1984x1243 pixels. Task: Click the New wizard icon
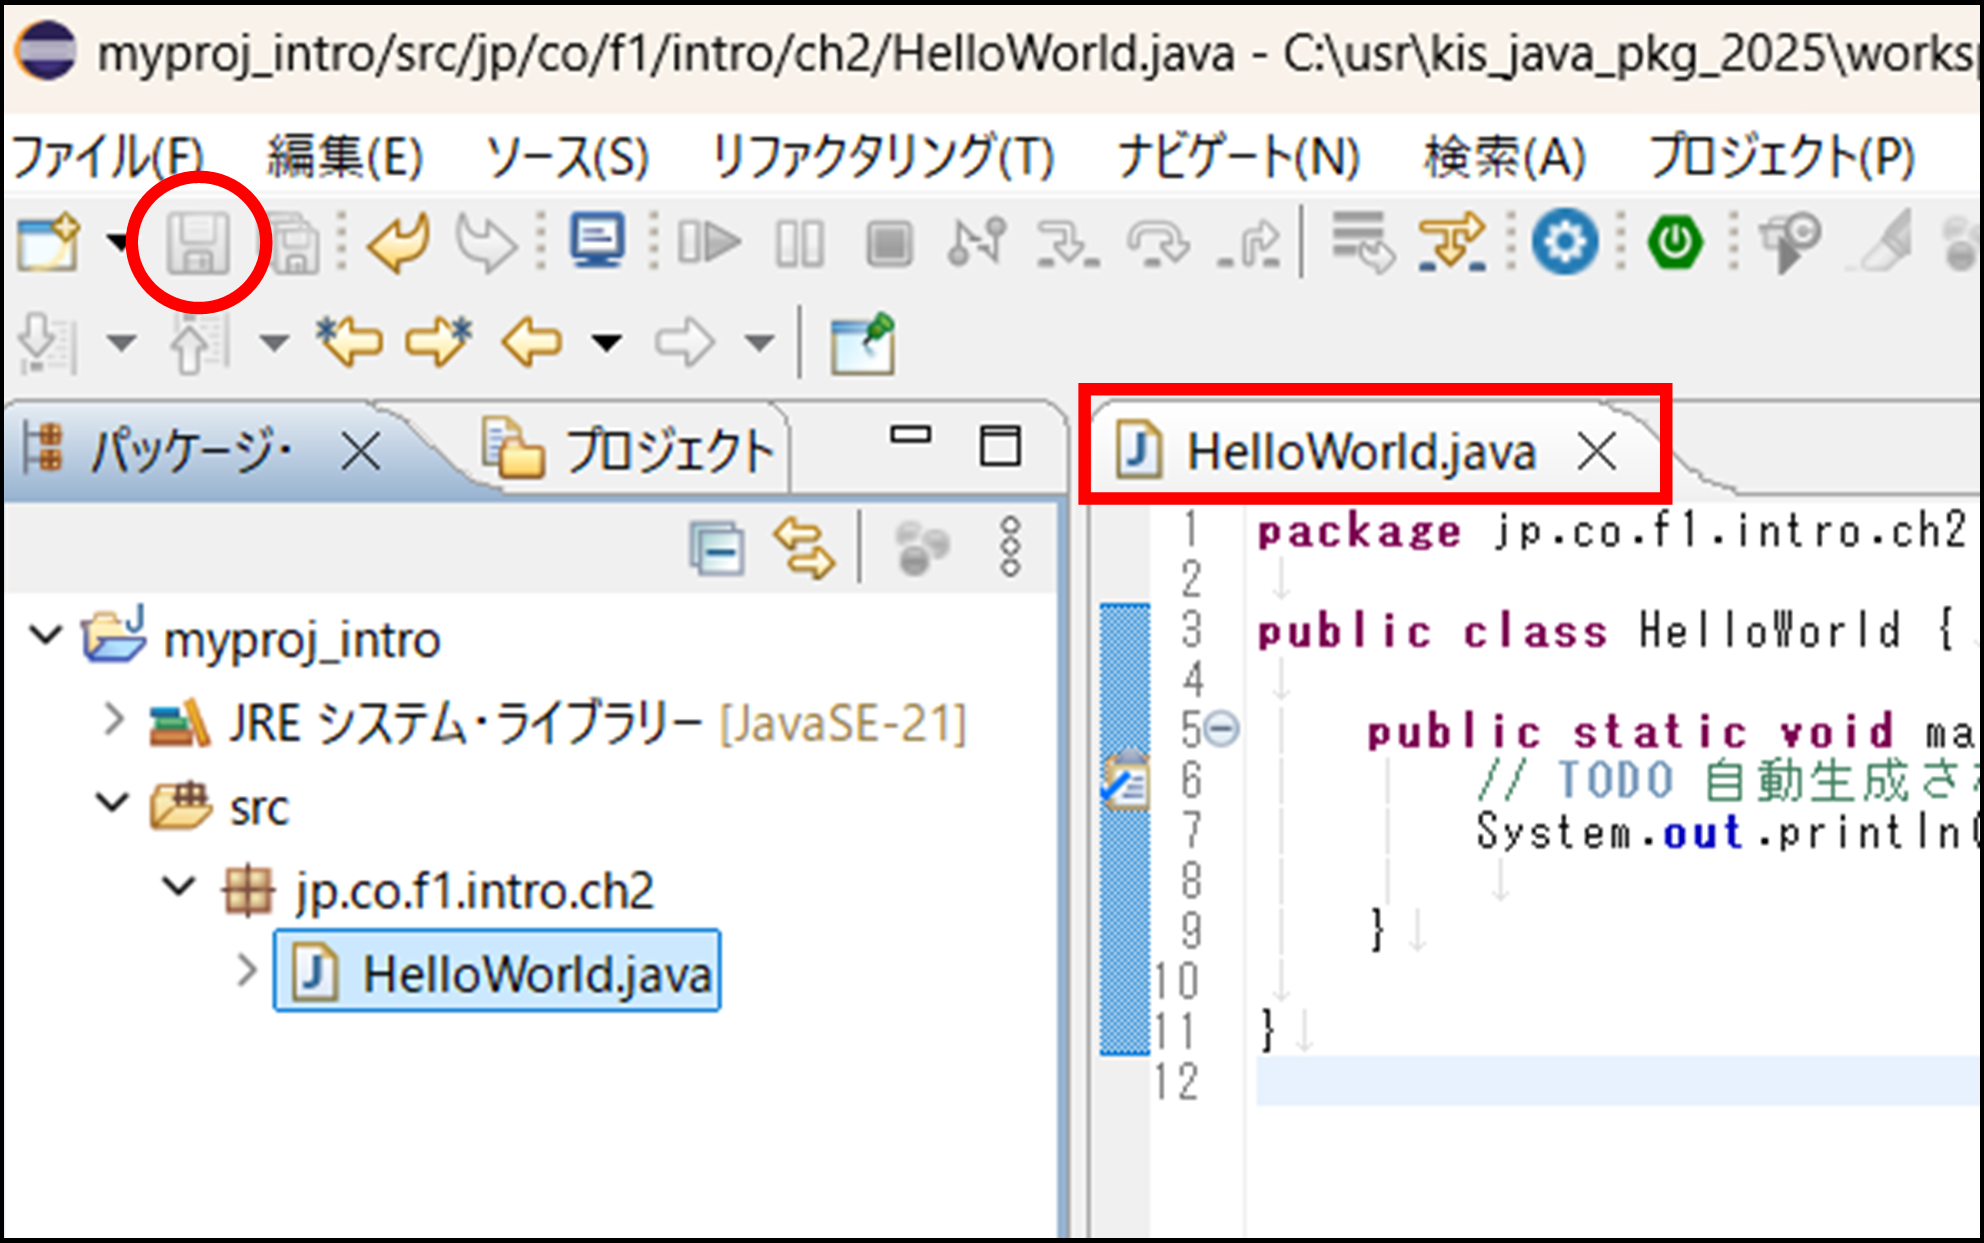[48, 243]
